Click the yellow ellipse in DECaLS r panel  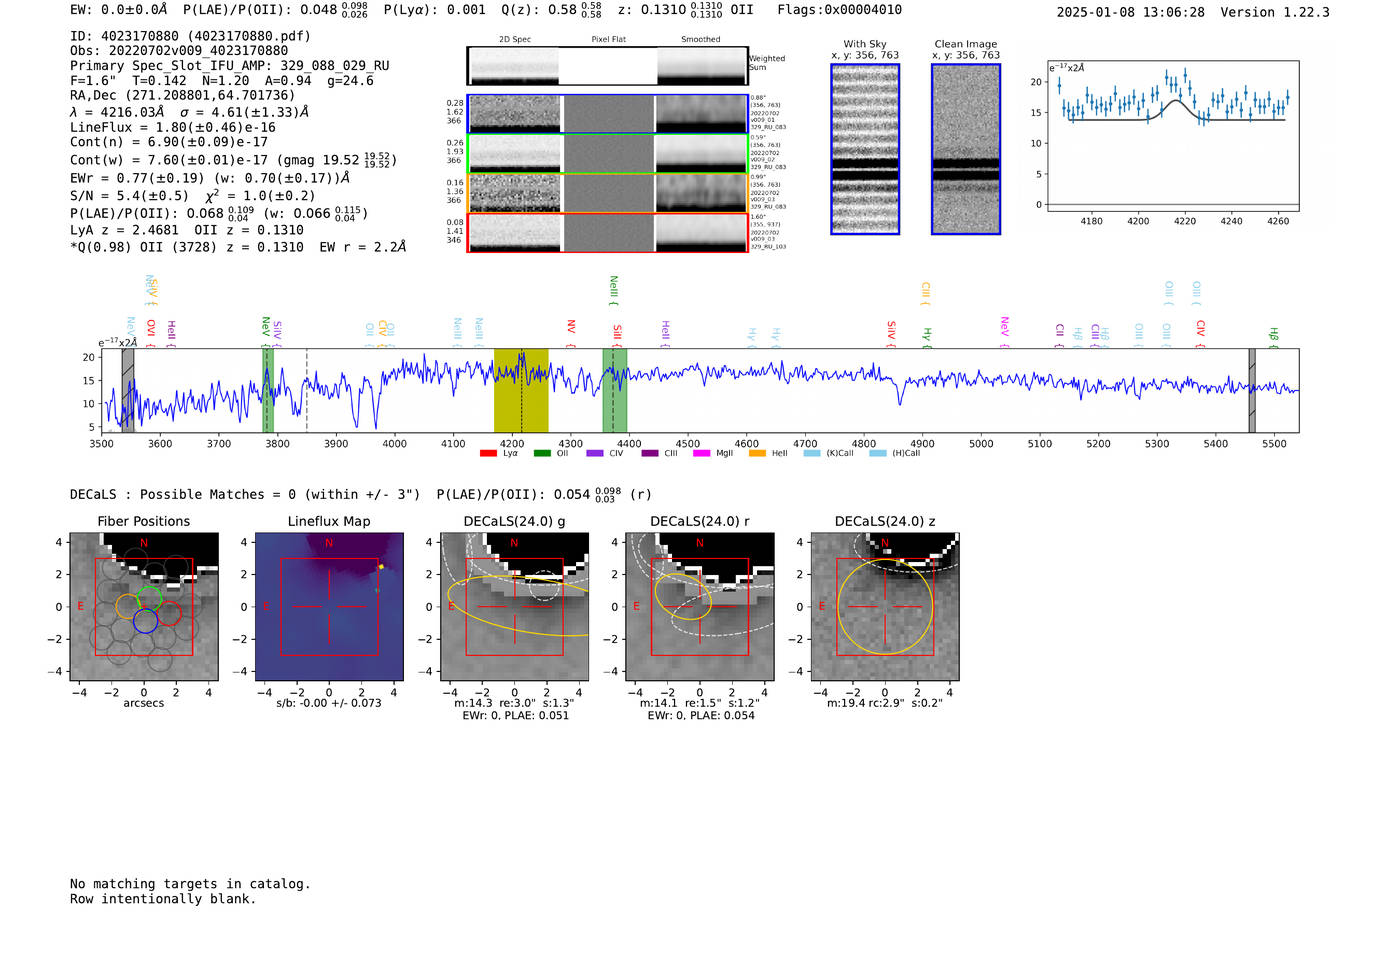[684, 597]
